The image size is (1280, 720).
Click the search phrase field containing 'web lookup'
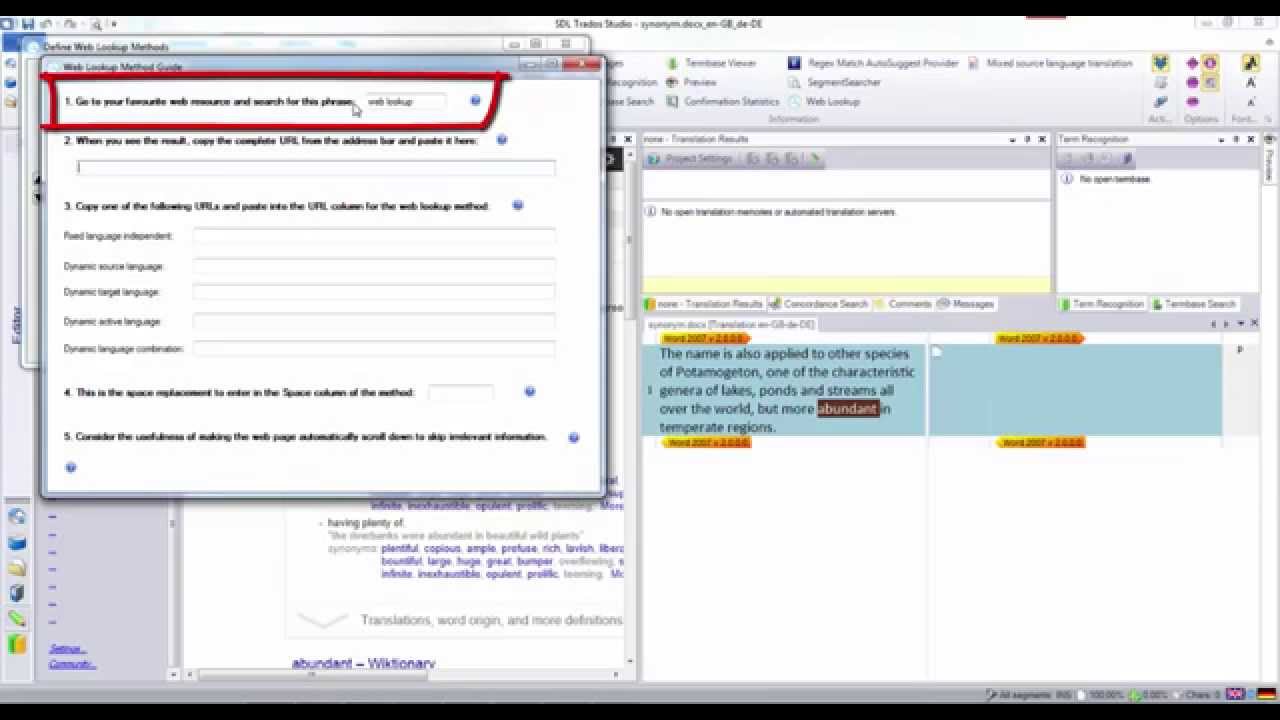tap(405, 102)
